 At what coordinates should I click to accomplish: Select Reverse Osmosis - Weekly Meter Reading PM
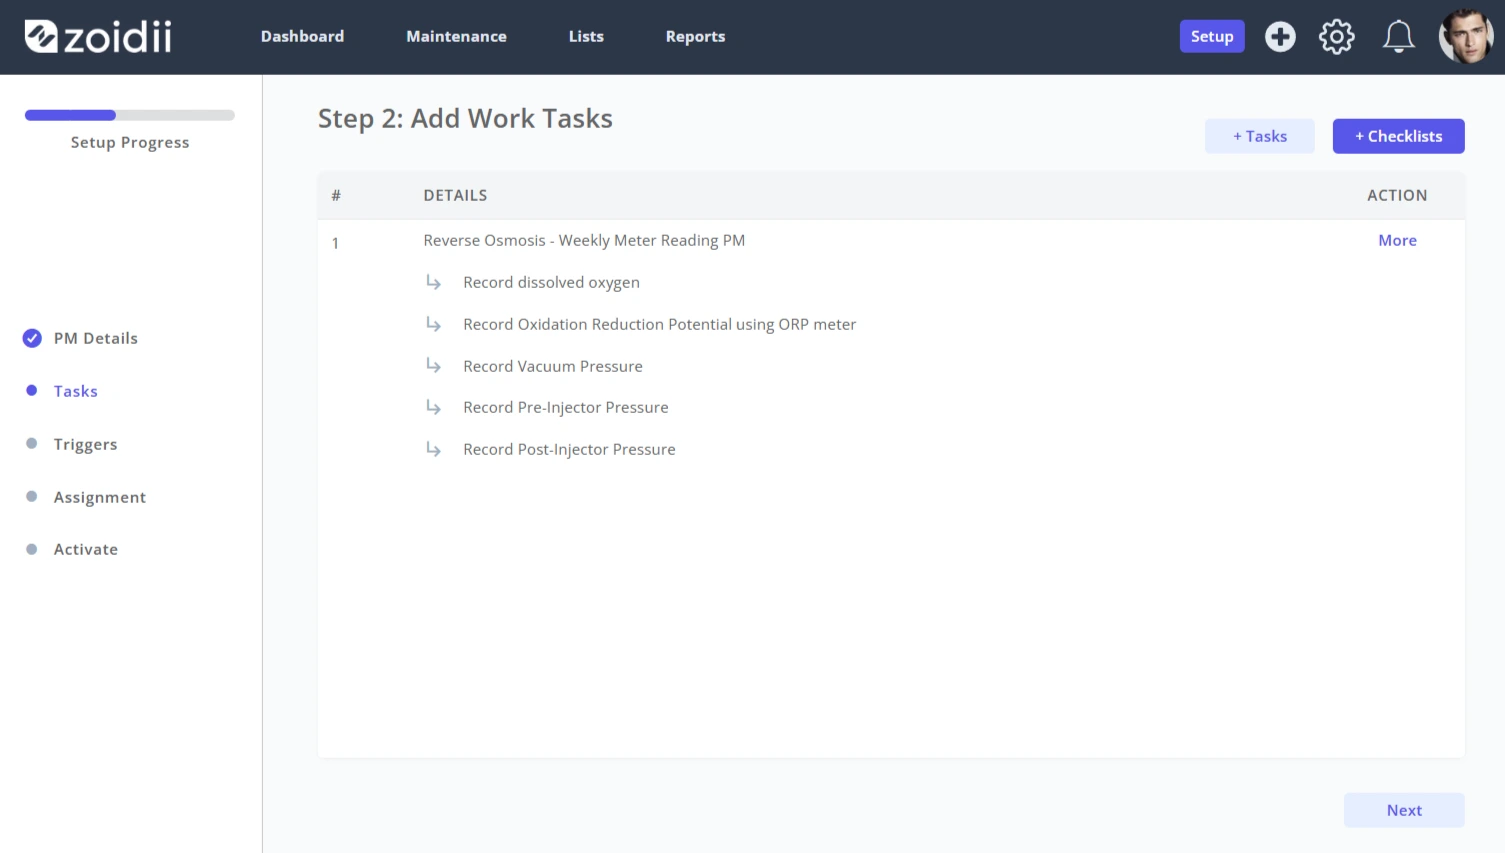584,240
